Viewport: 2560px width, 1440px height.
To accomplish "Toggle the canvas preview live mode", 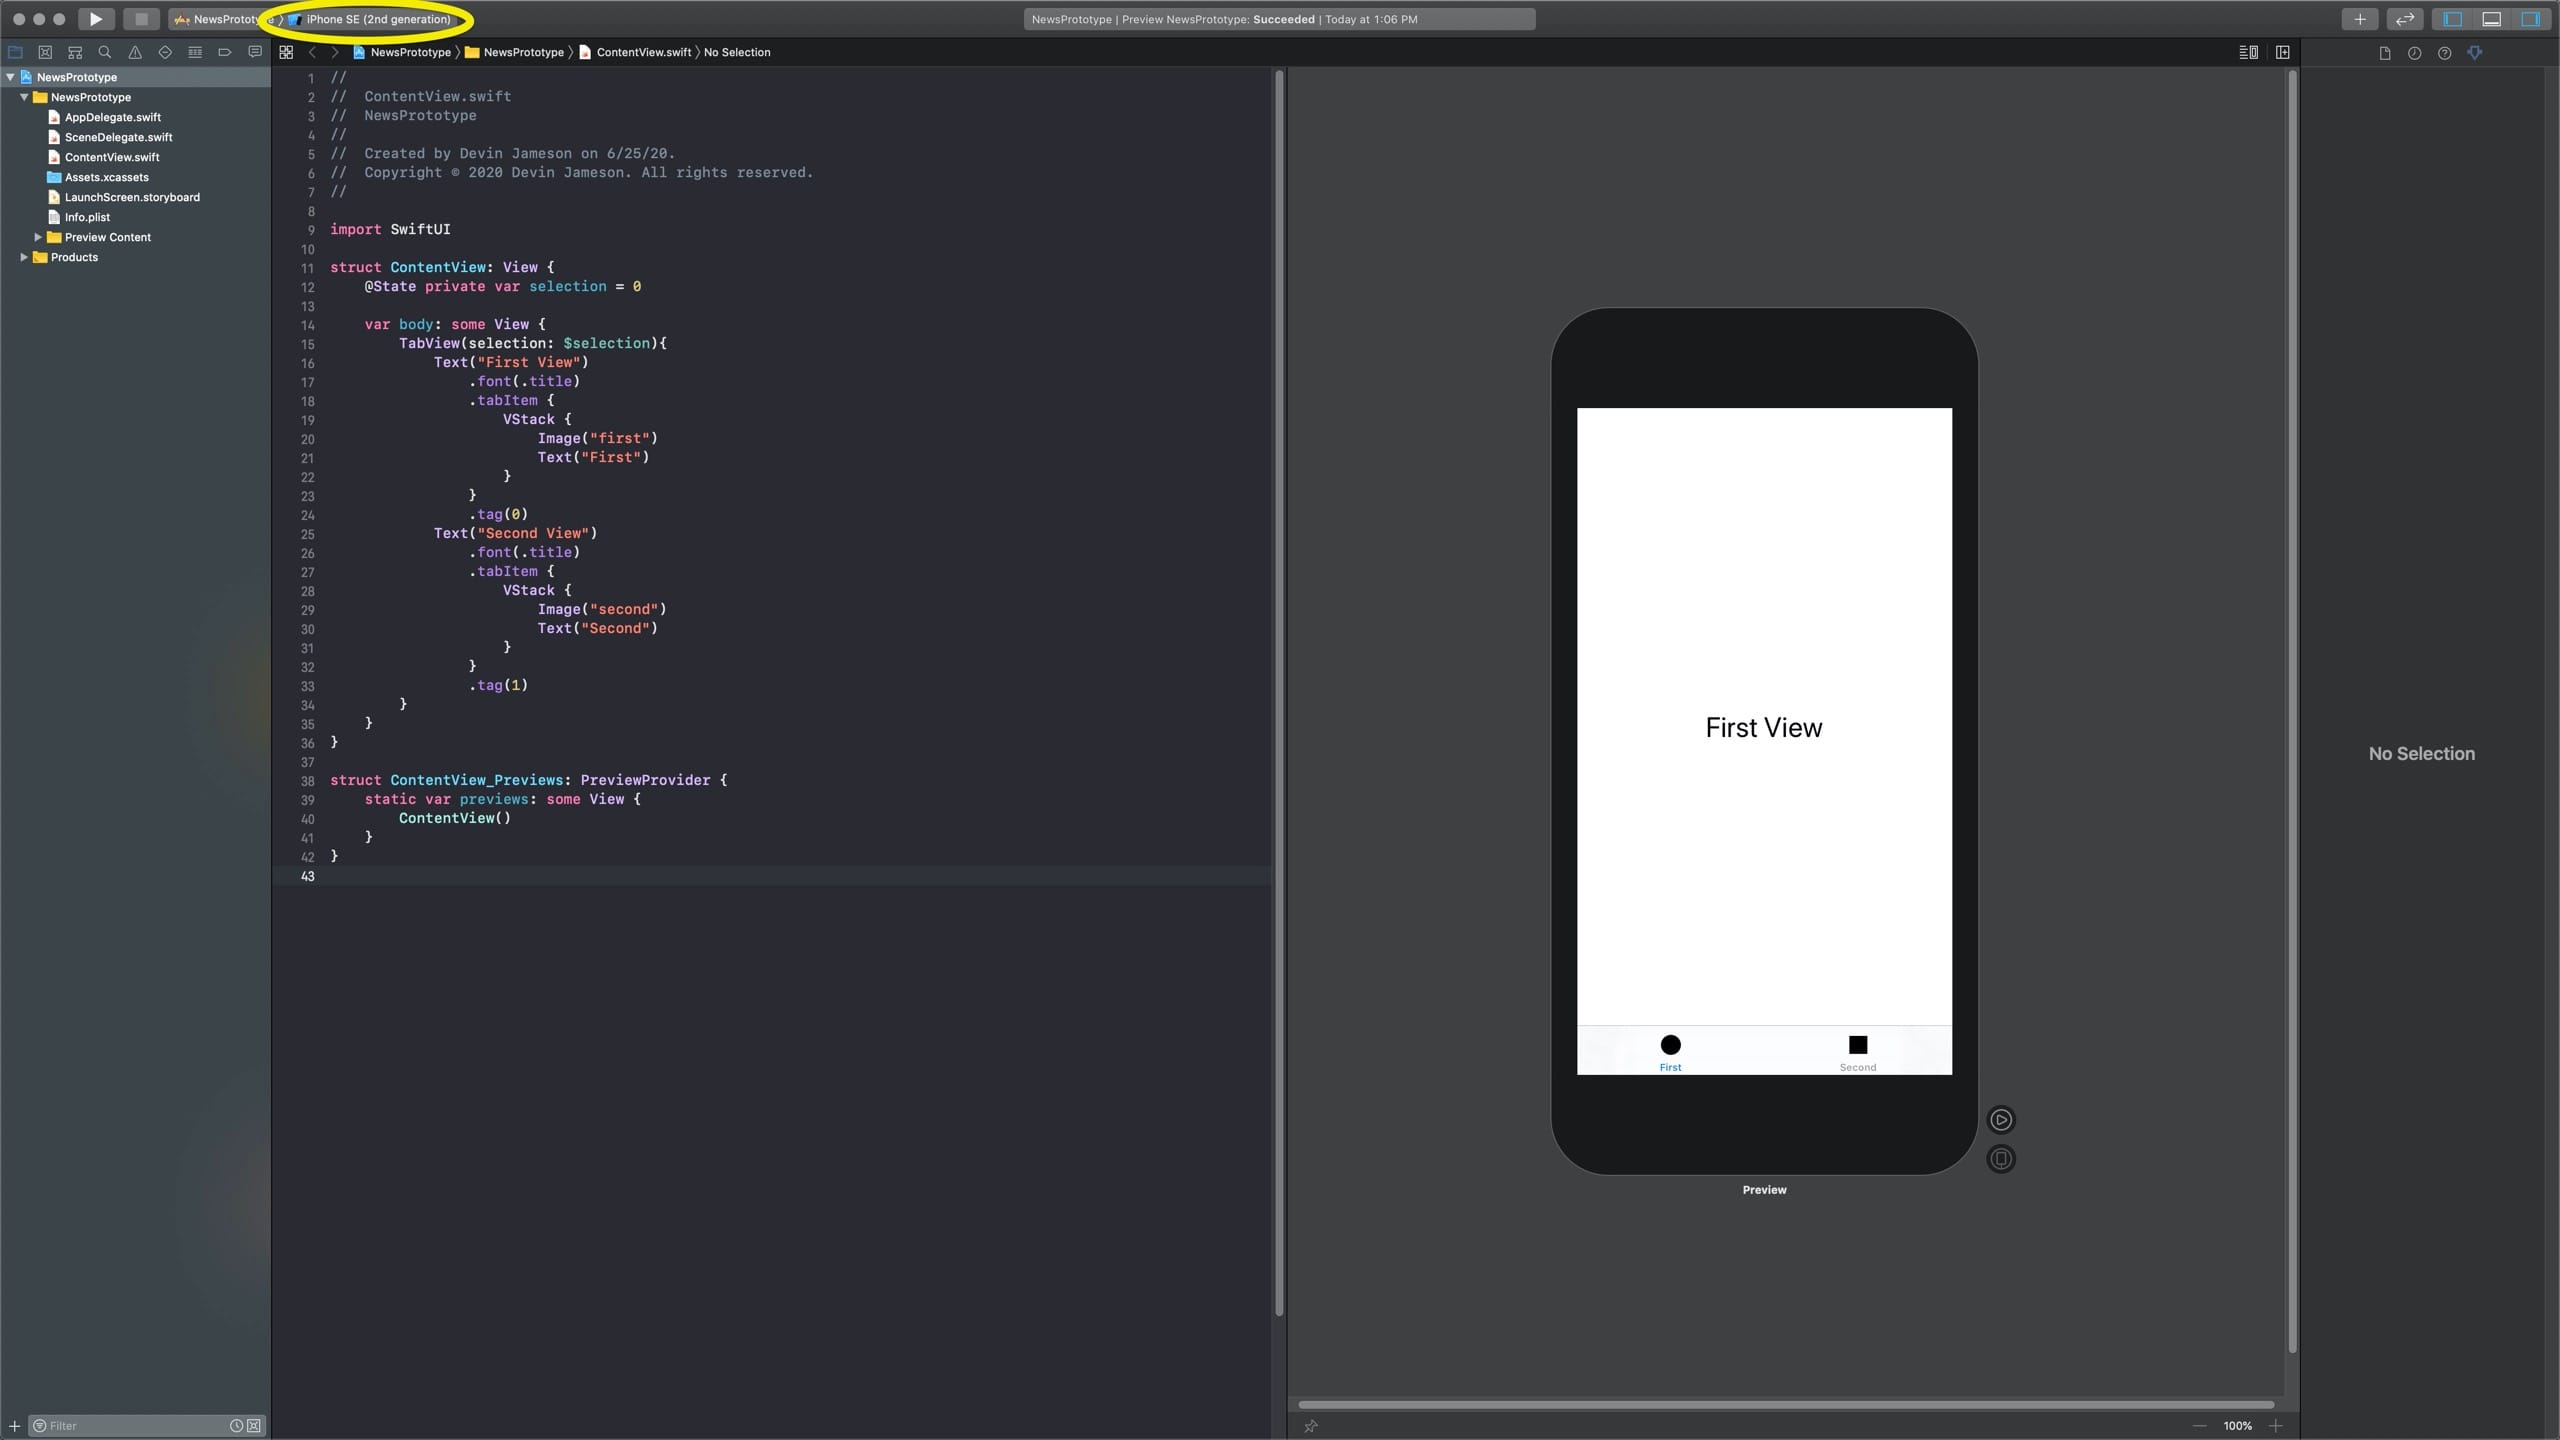I will point(2001,1118).
